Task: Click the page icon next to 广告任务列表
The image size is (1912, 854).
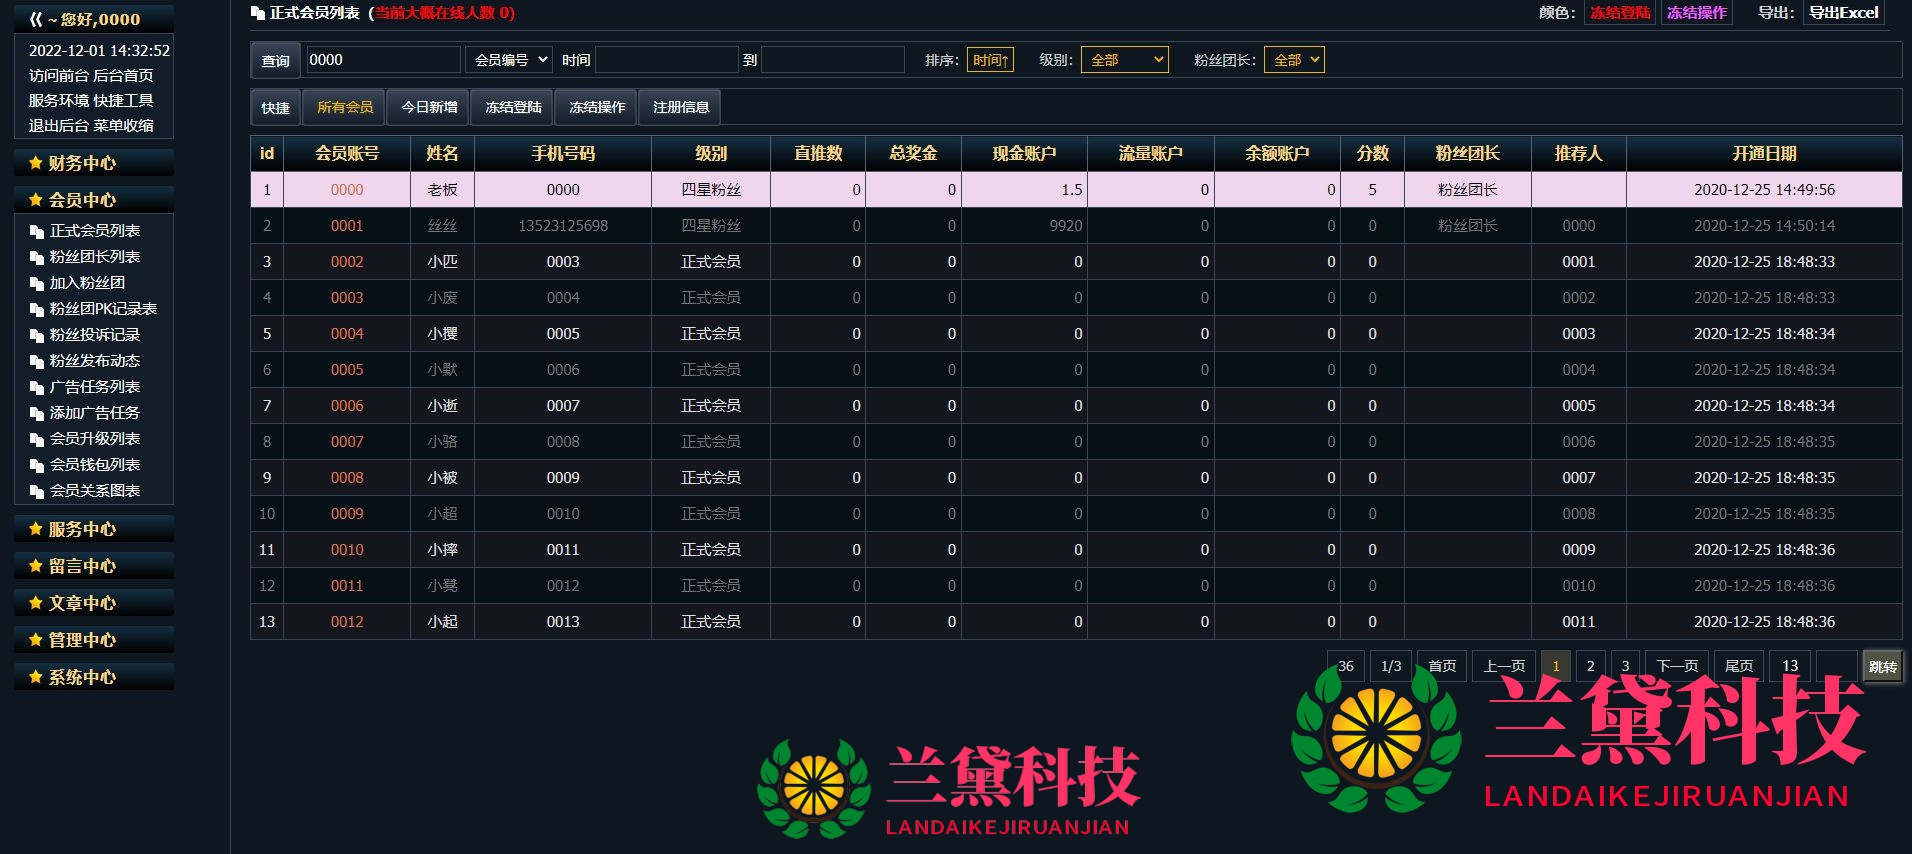Action: 37,387
